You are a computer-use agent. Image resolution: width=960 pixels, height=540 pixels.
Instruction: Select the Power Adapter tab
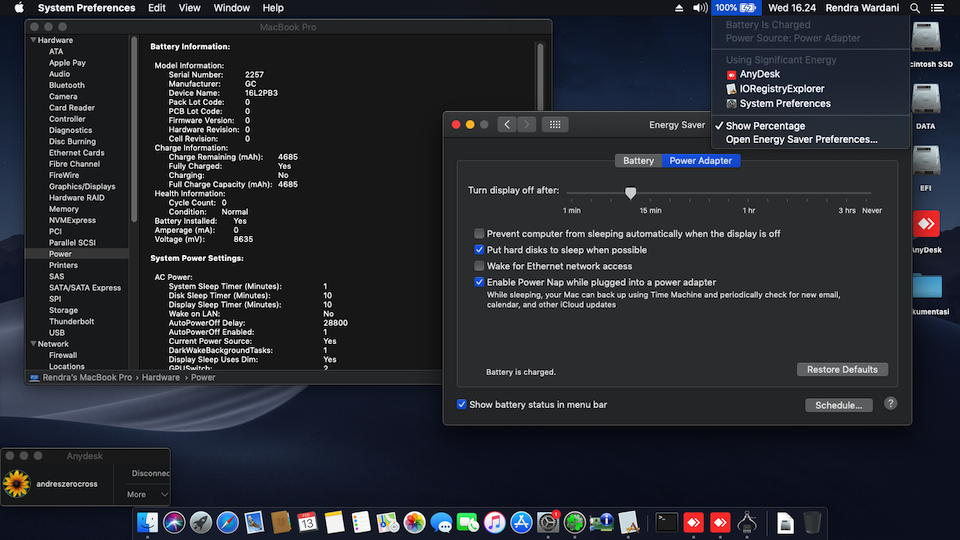tap(700, 160)
